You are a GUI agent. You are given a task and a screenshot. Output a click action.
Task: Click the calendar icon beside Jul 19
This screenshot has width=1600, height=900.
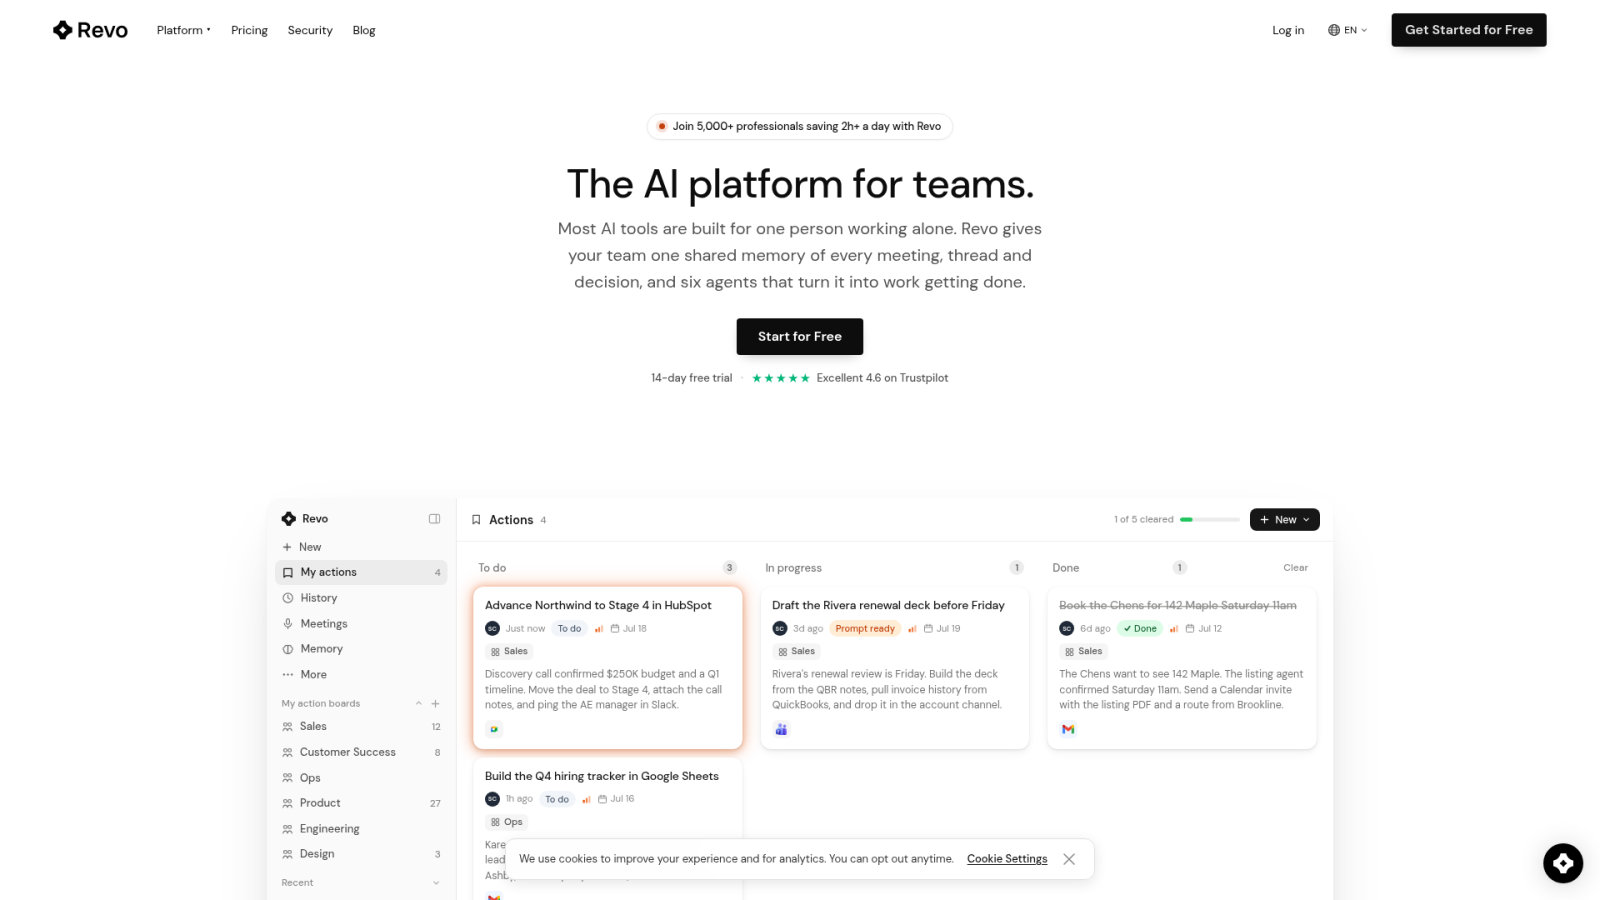(x=928, y=629)
